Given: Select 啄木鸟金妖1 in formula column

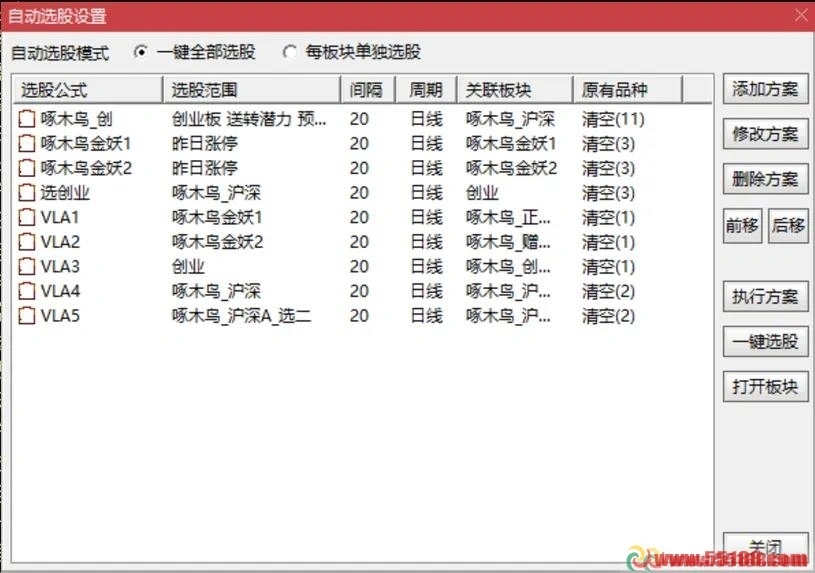Looking at the screenshot, I should (86, 144).
